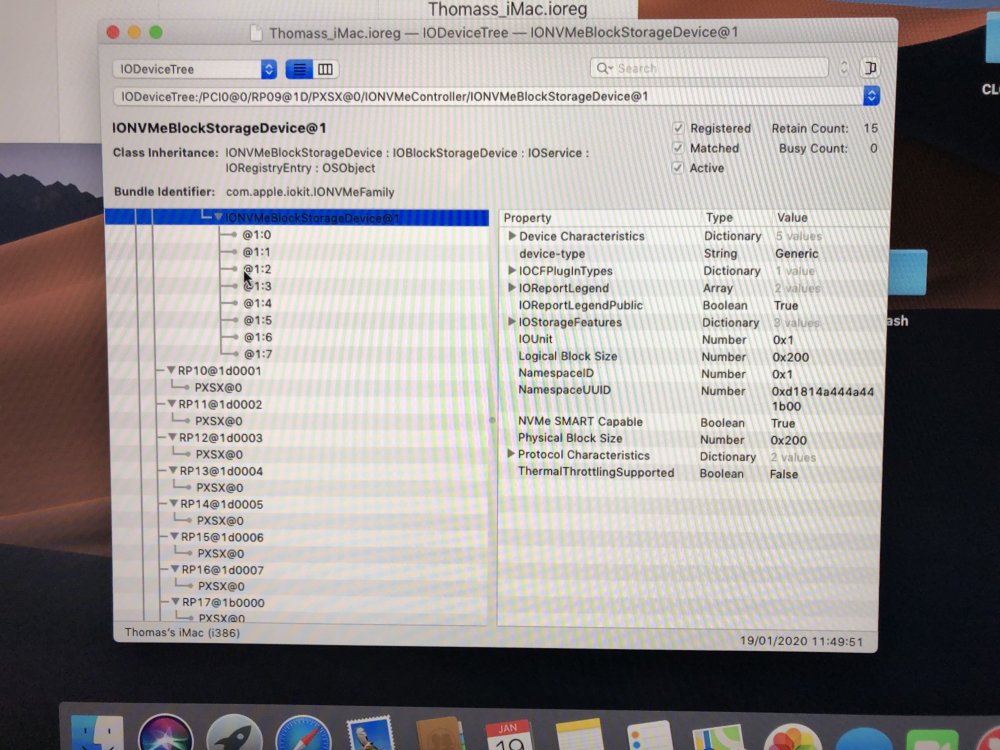Select tree item @1:5
This screenshot has width=1000, height=750.
click(x=258, y=320)
